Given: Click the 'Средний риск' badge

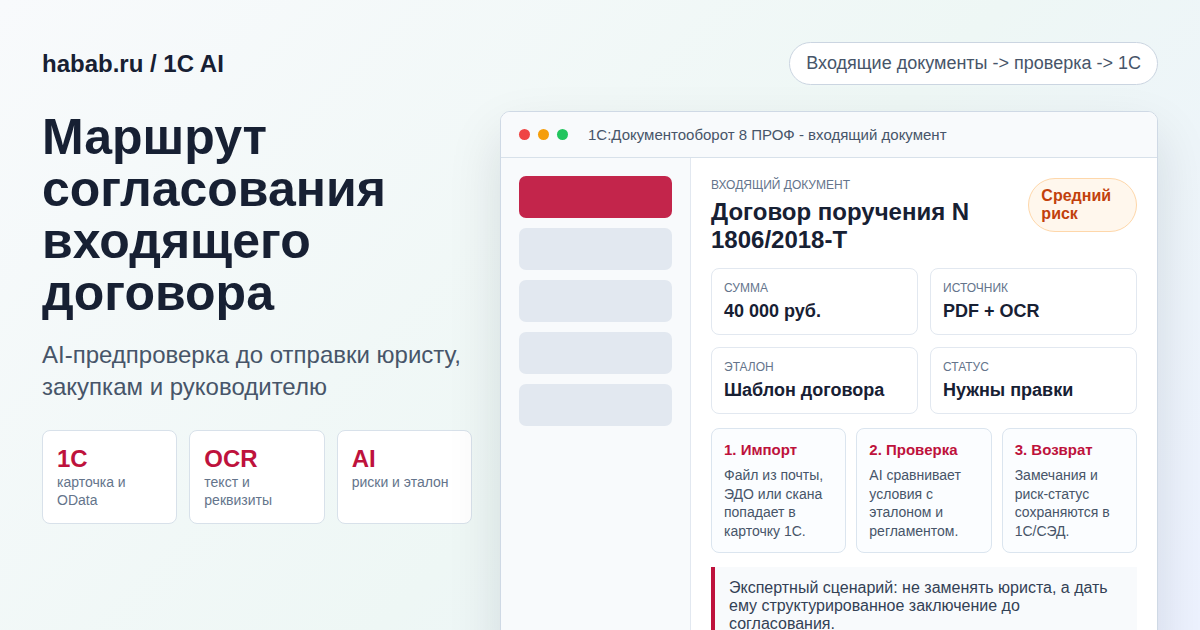Looking at the screenshot, I should 1082,205.
